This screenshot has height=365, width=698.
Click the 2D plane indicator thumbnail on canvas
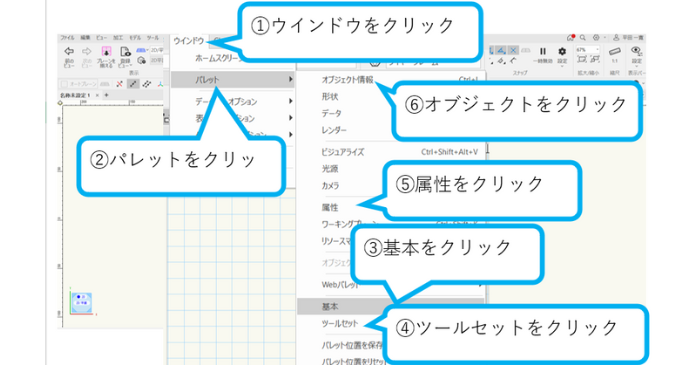(82, 303)
